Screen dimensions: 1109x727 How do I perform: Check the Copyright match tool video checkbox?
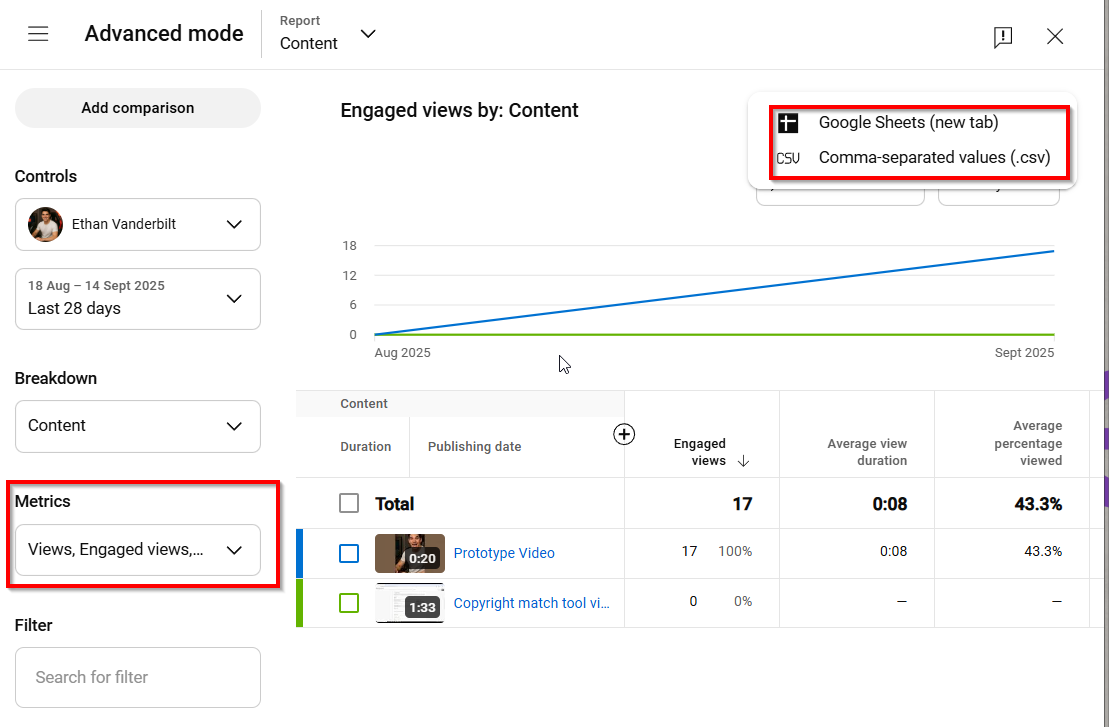coord(349,602)
